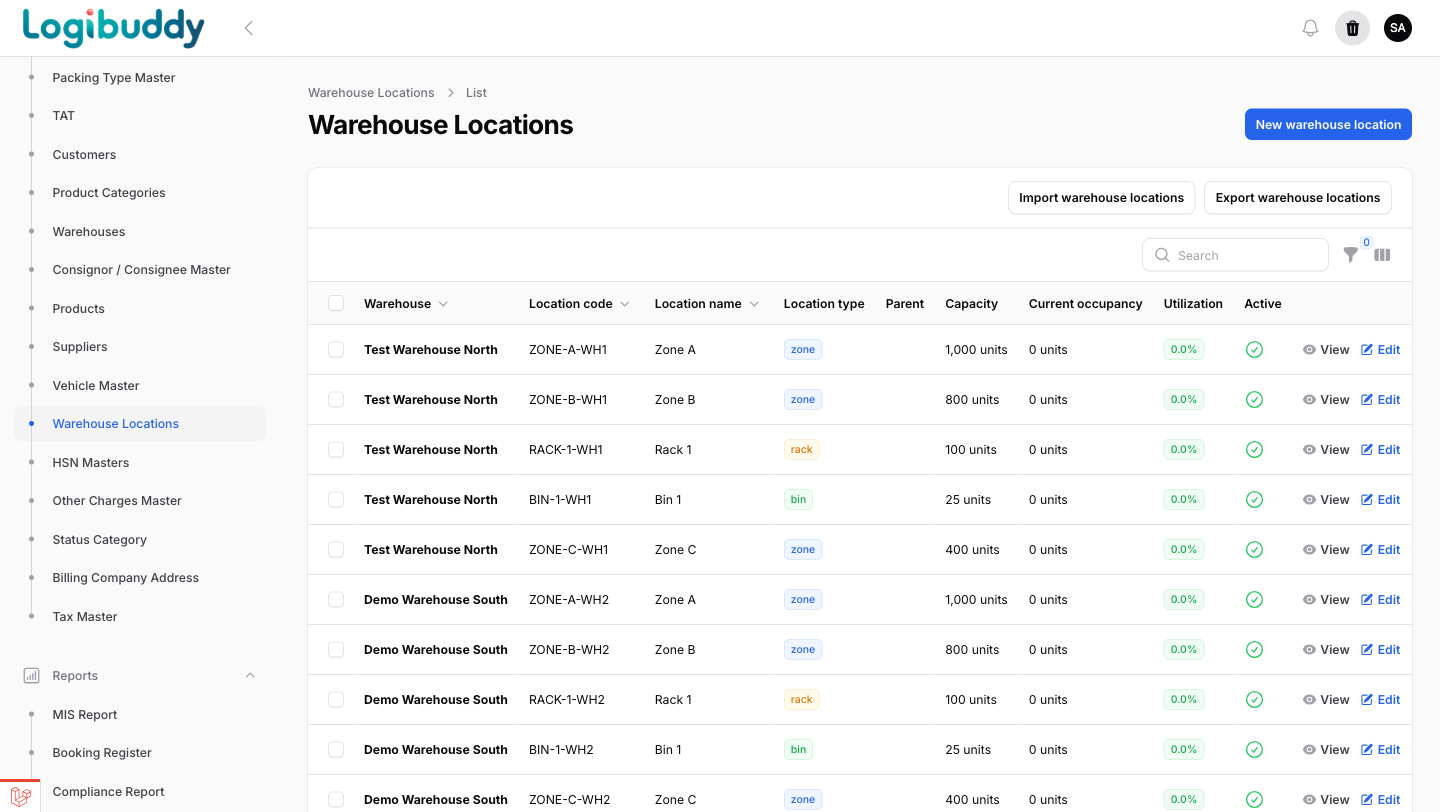Toggle the select-all checkbox in table header
Screen dimensions: 1440x812
pyautogui.click(x=336, y=303)
